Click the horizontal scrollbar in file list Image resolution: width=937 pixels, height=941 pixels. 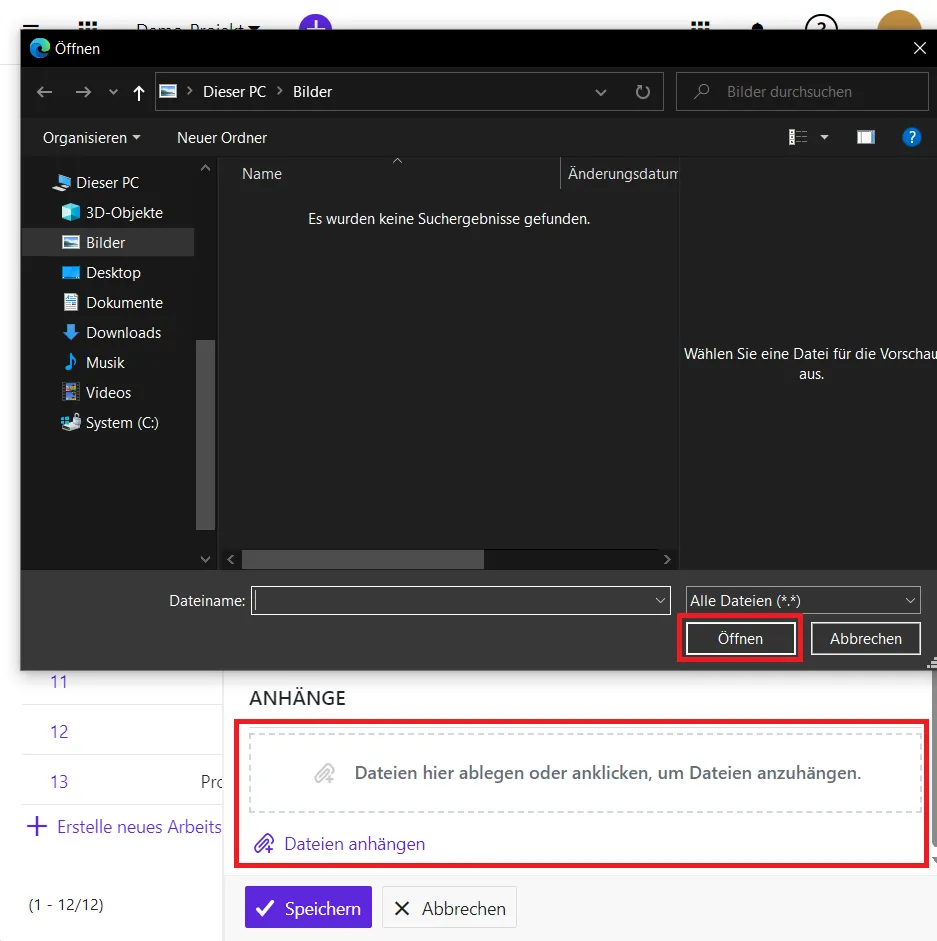(363, 559)
